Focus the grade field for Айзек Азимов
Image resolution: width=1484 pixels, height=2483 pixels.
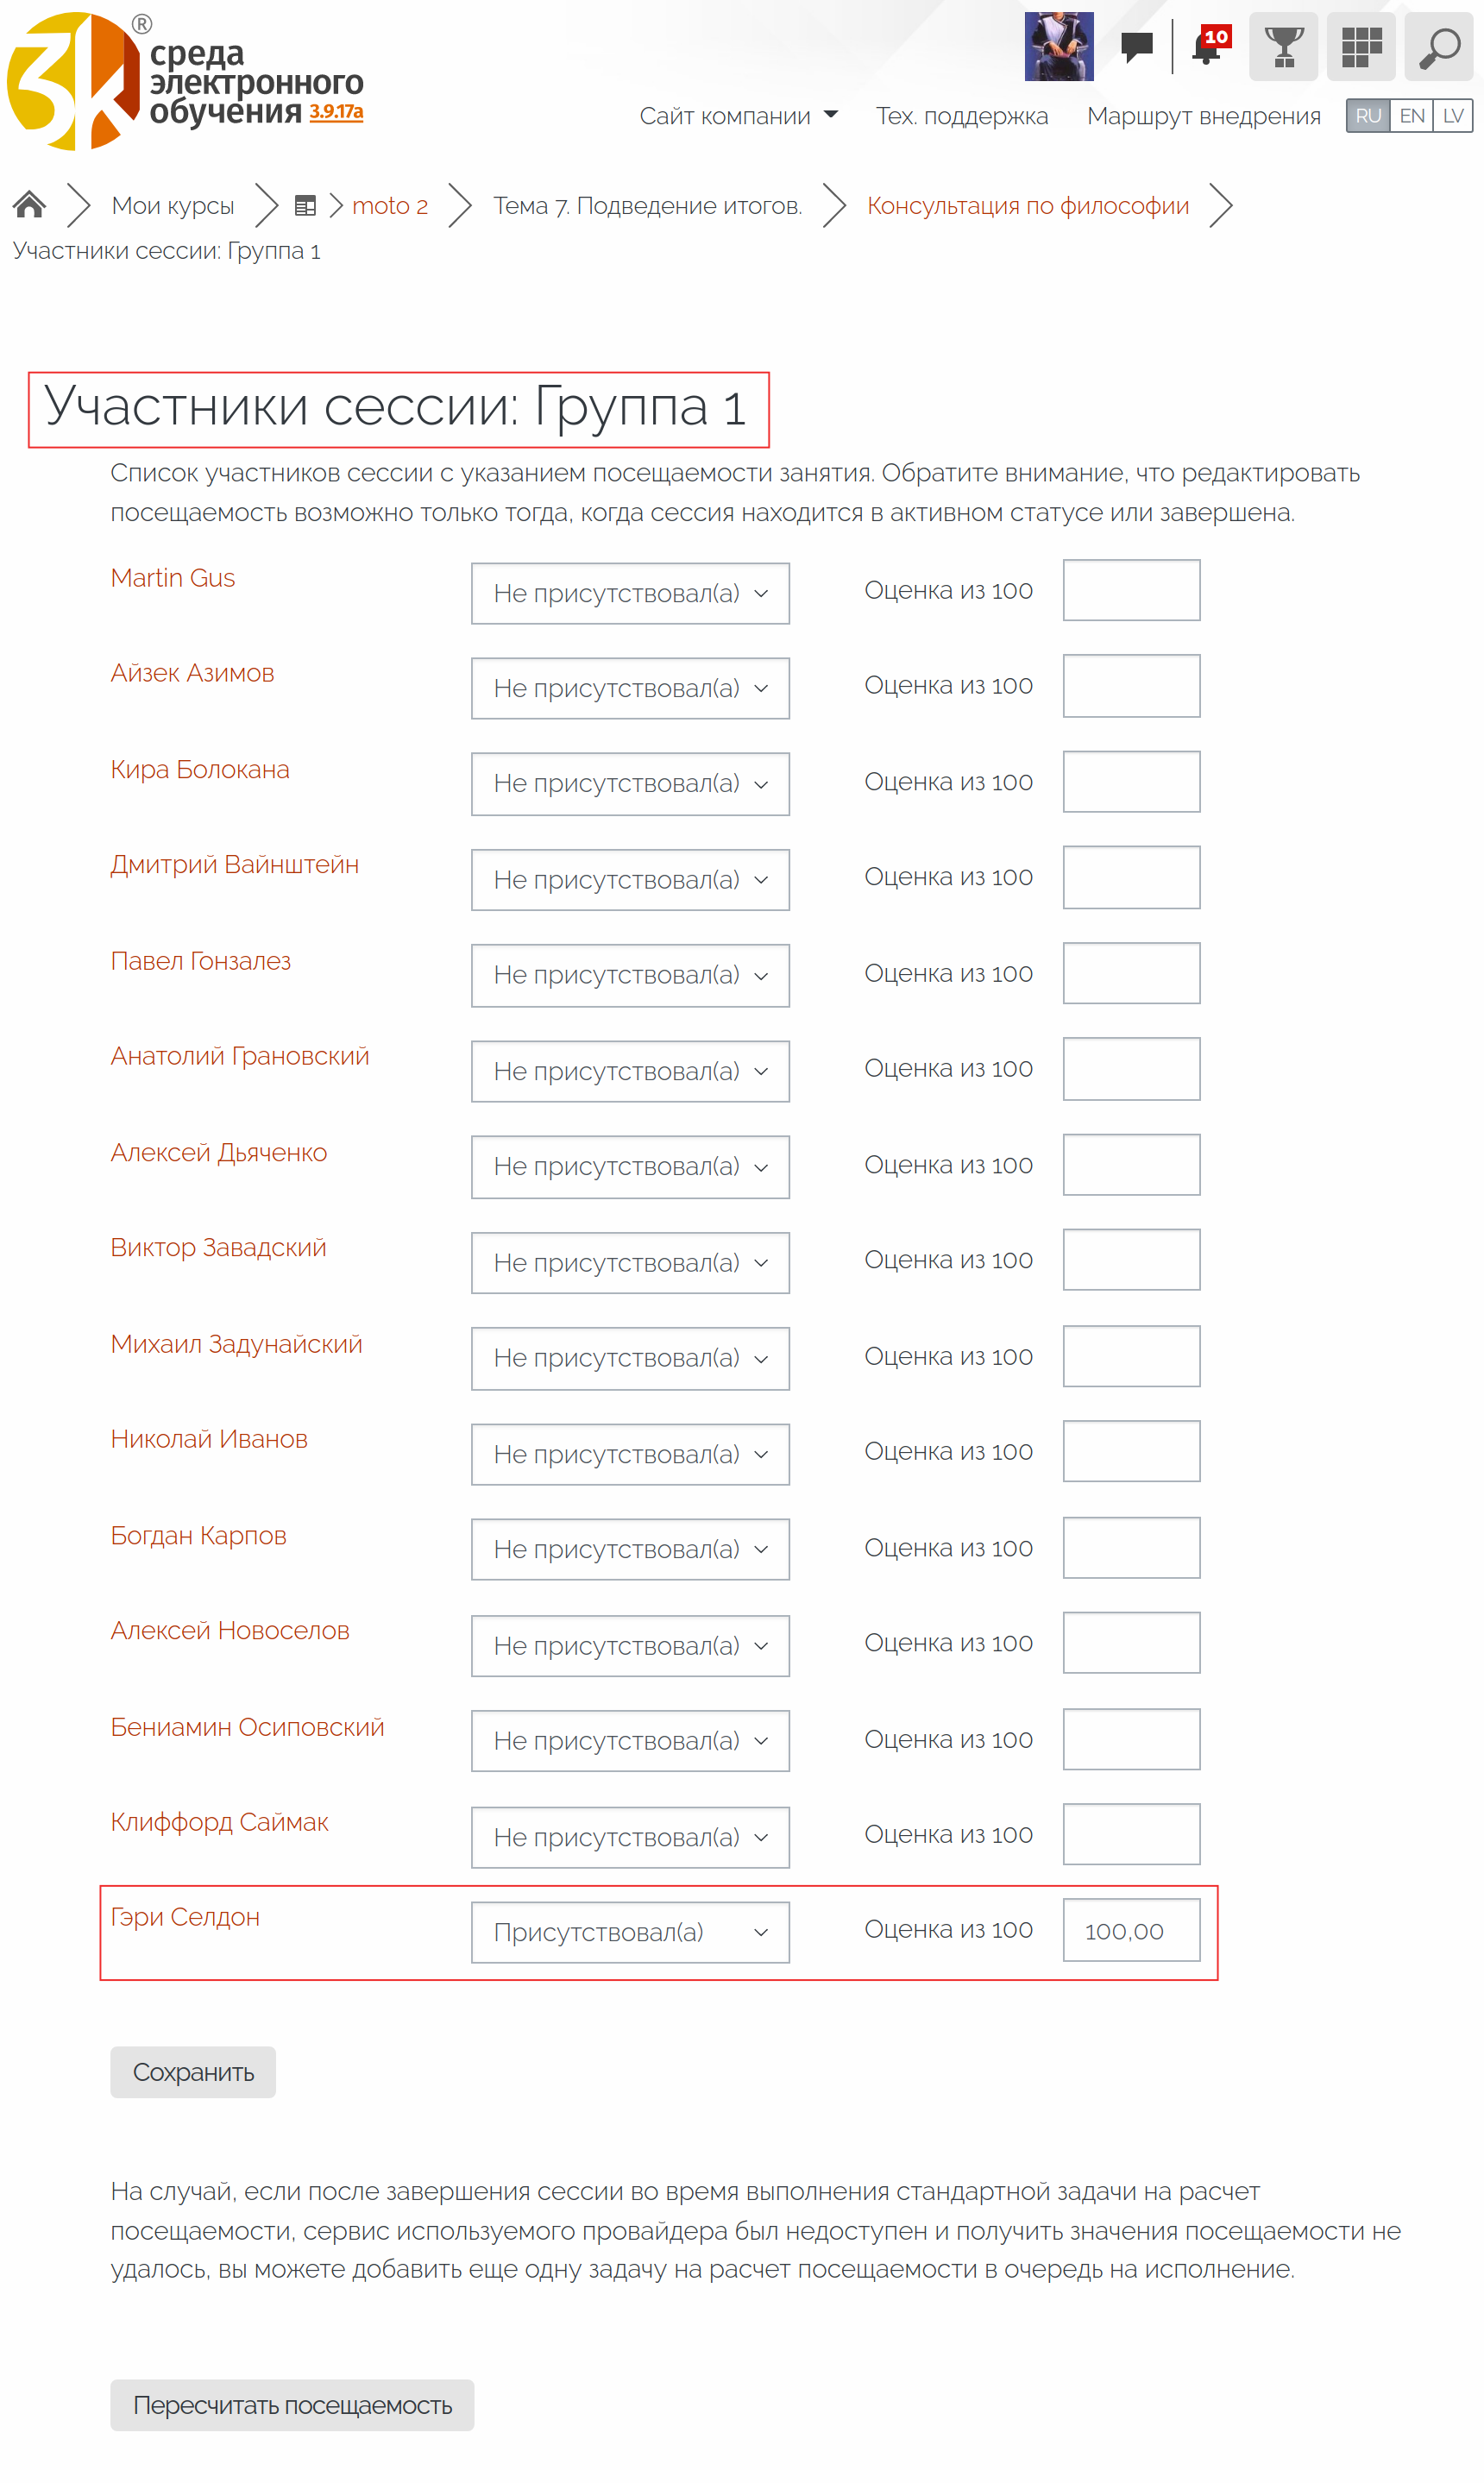click(x=1131, y=686)
